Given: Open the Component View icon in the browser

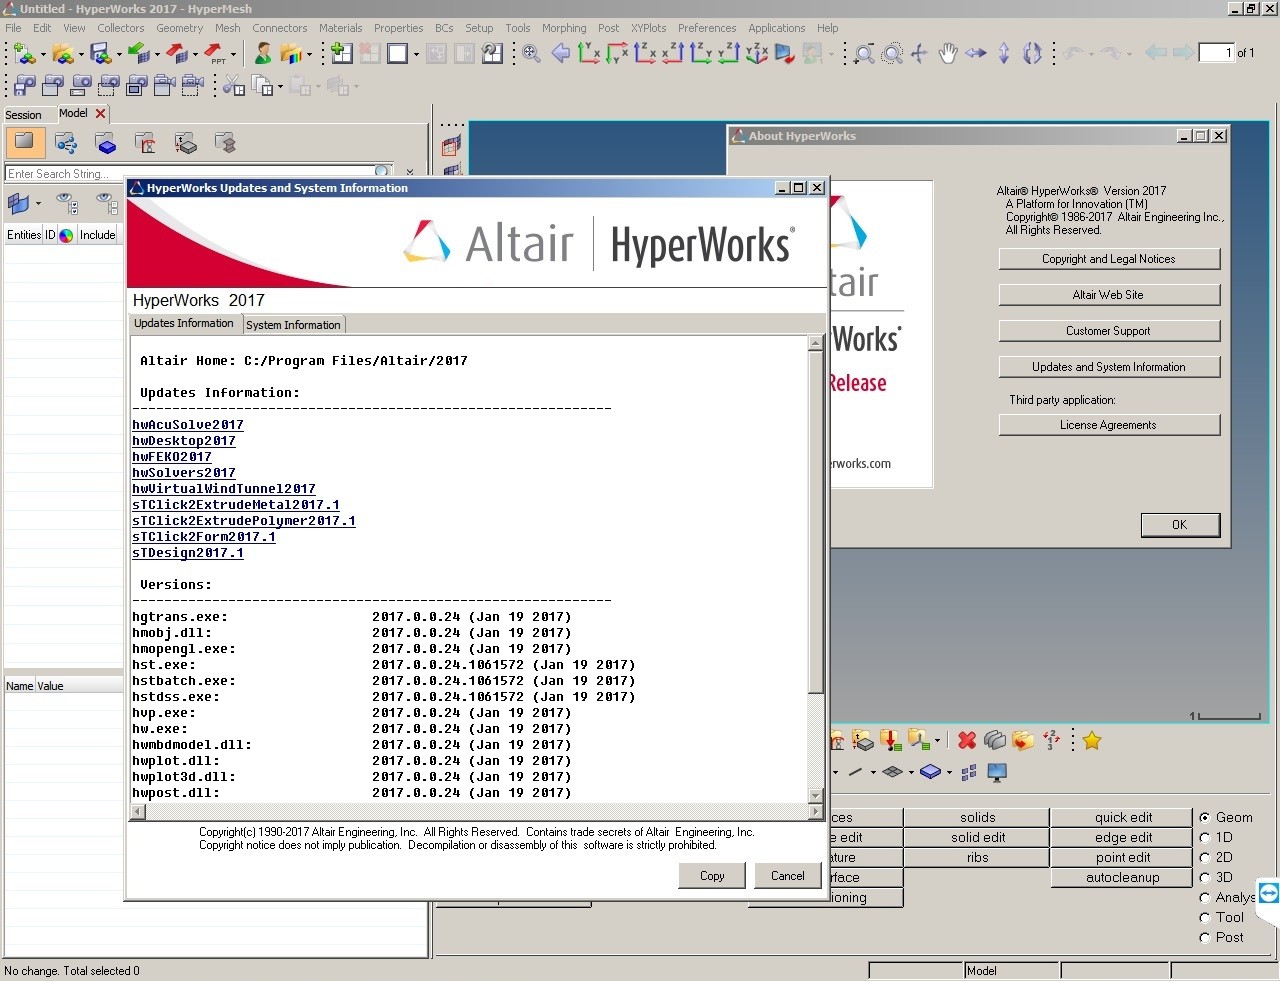Looking at the screenshot, I should [x=106, y=143].
